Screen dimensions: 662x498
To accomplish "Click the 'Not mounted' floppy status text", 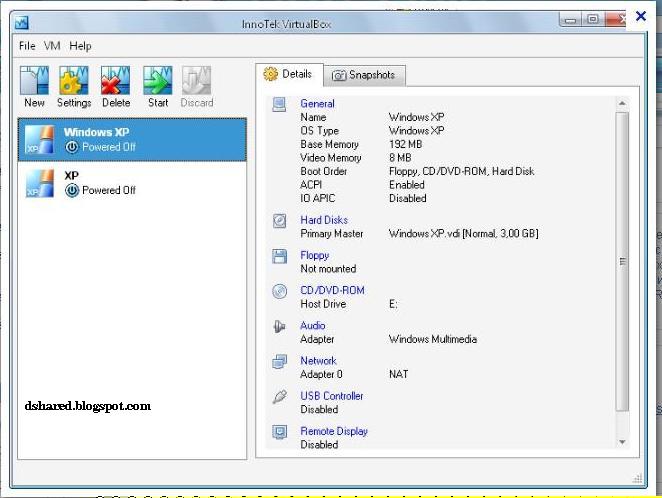I will point(328,269).
